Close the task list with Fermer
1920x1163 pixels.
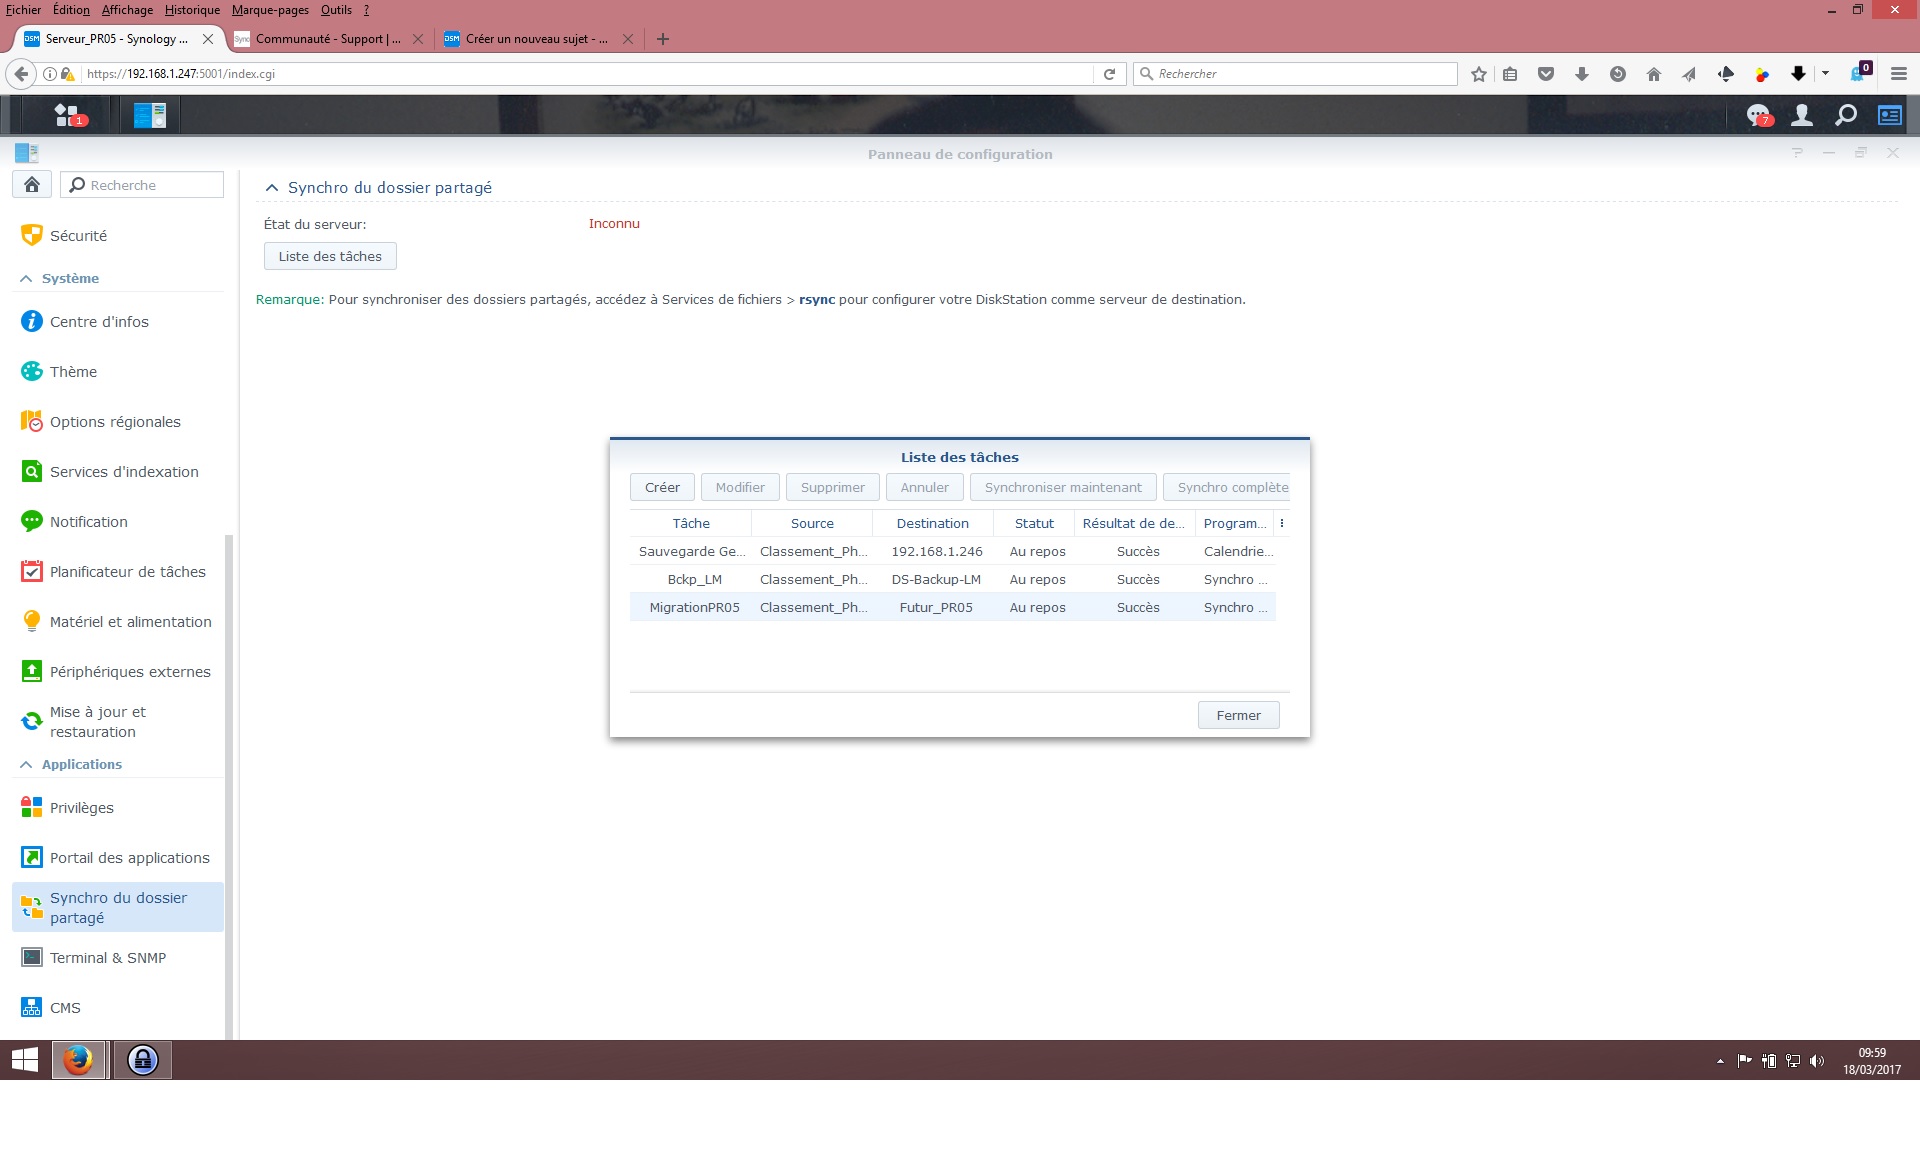(1238, 716)
